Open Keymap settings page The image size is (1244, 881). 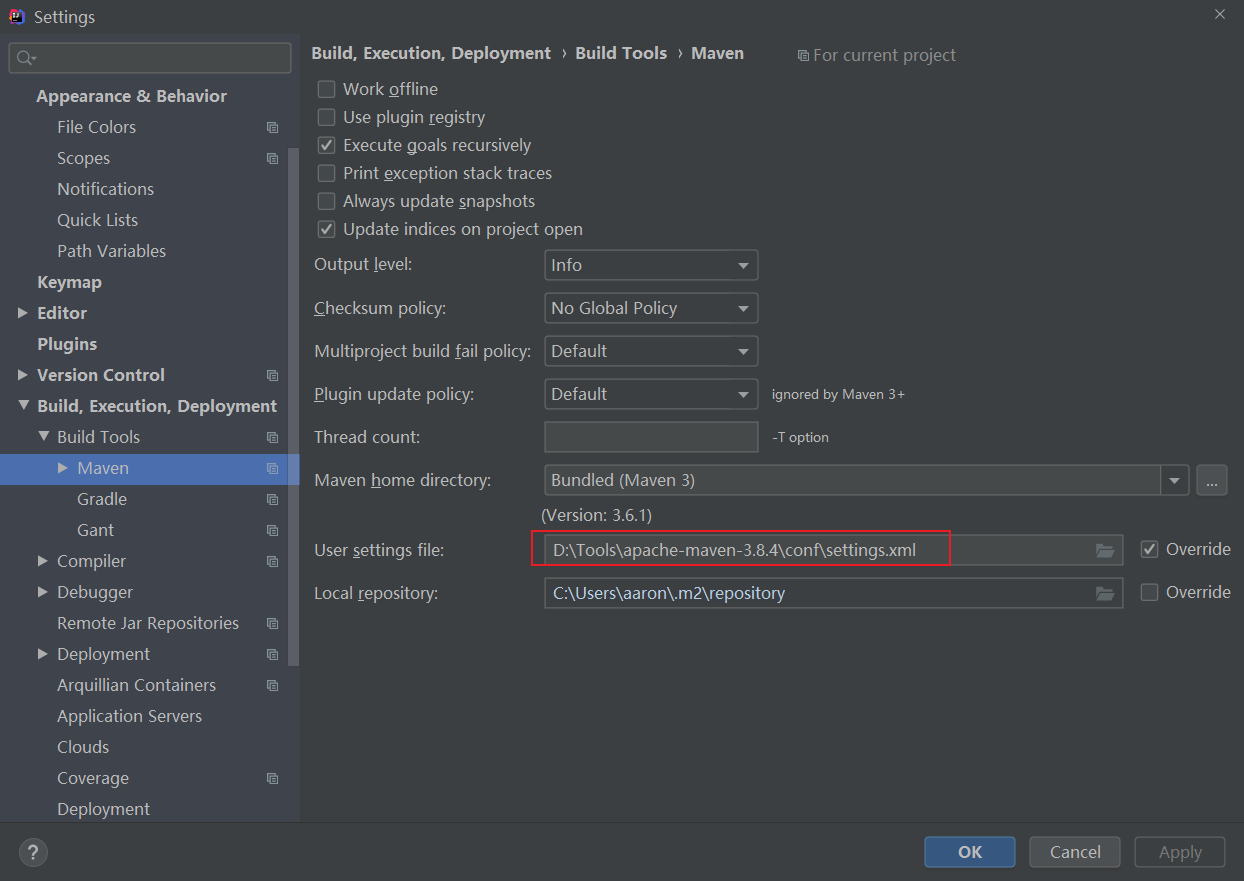click(x=69, y=282)
